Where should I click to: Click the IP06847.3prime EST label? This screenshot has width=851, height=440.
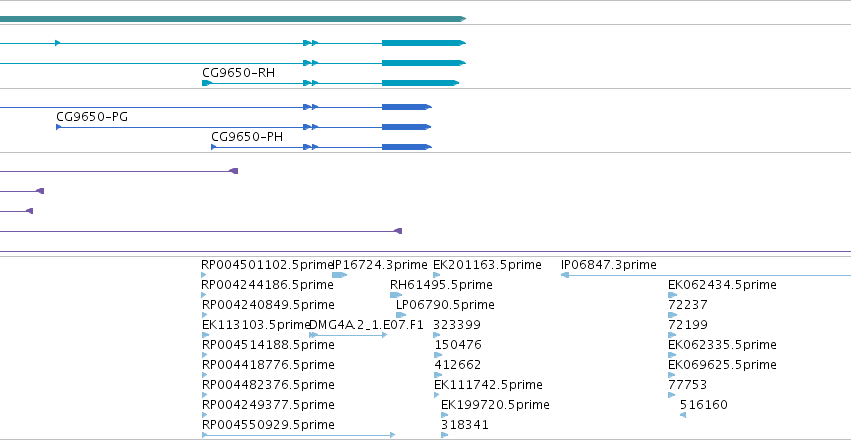[608, 265]
